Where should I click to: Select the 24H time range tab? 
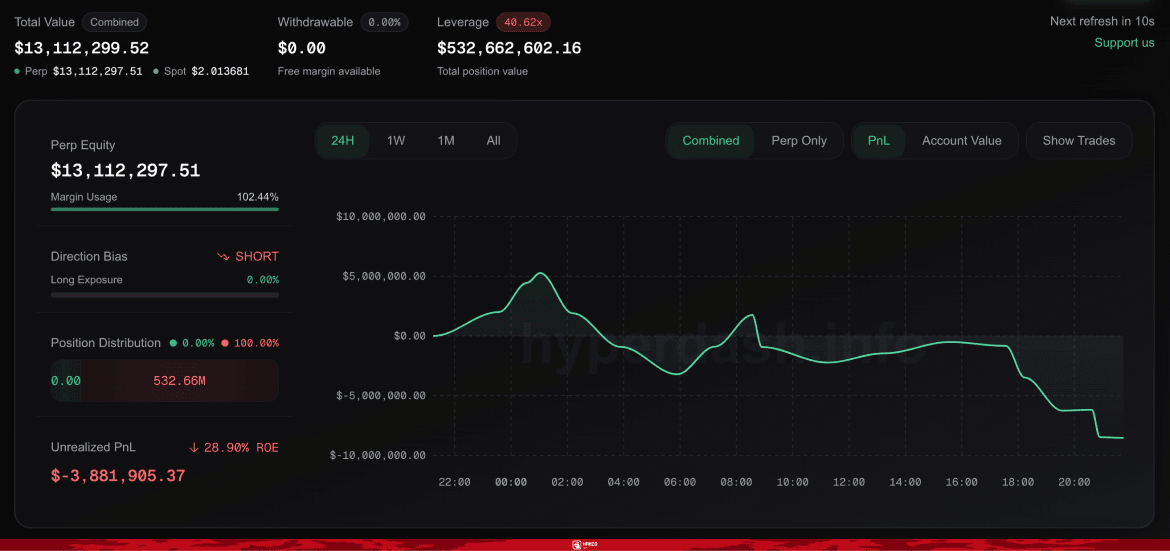coord(342,140)
